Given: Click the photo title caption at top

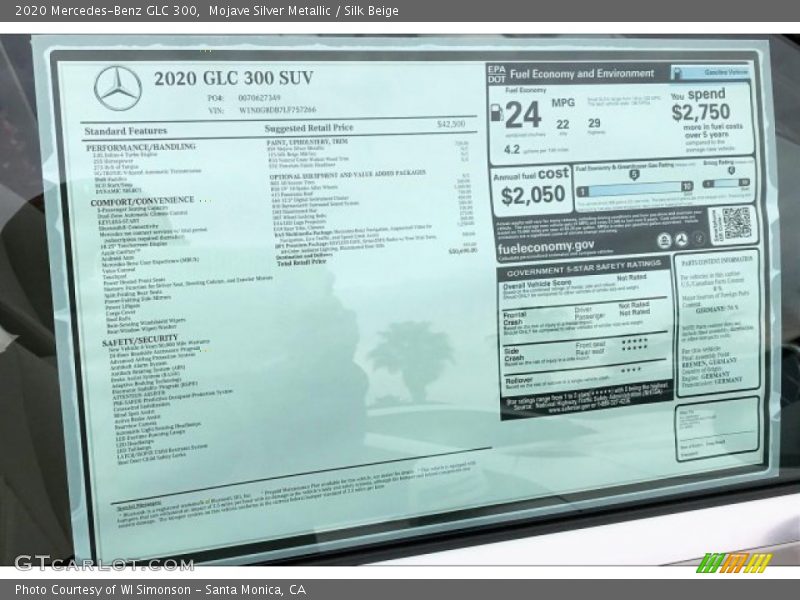Looking at the screenshot, I should coord(207,11).
